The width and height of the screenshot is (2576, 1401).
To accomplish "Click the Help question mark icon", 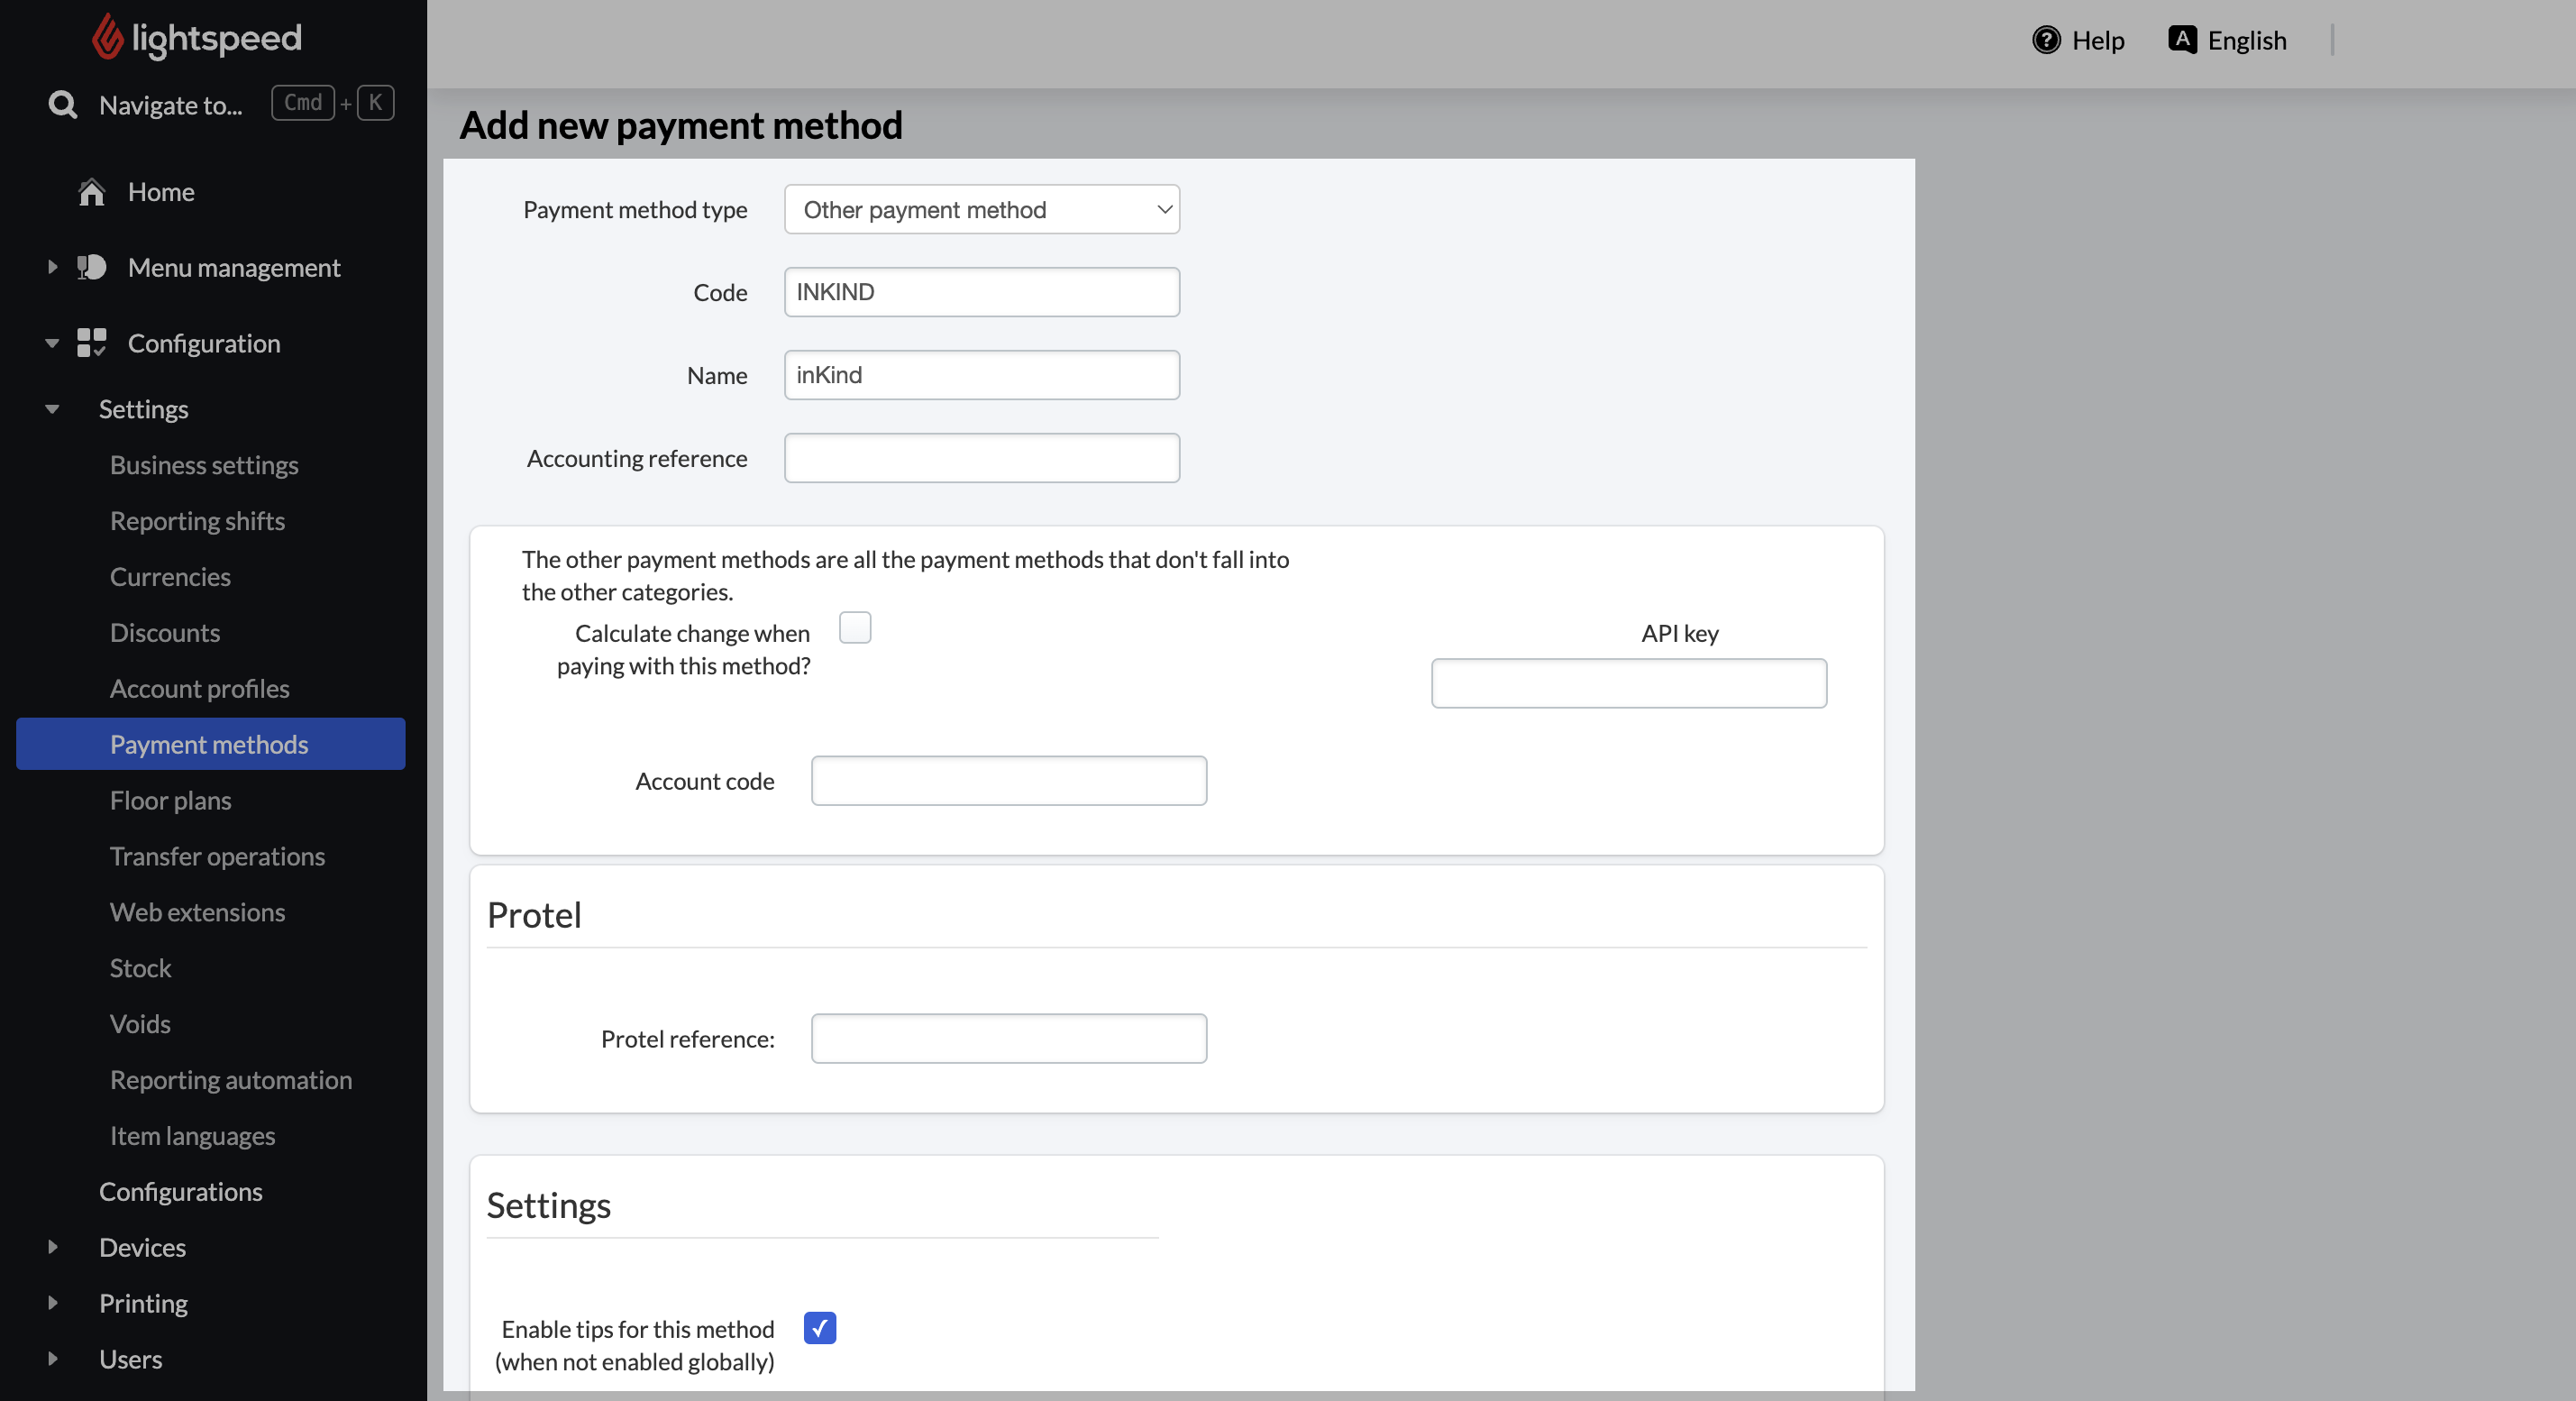I will click(2046, 40).
